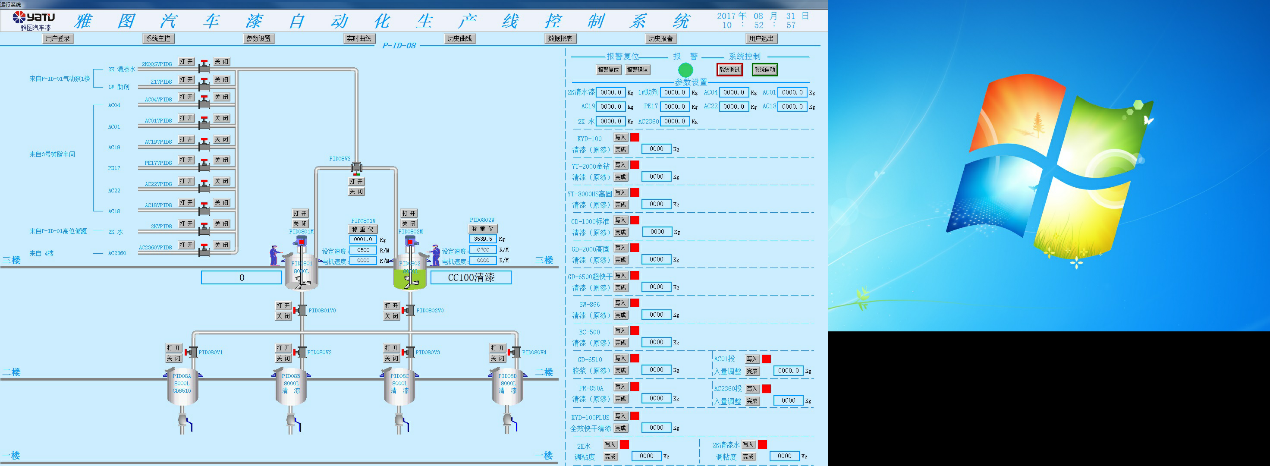Open the first navigation button under the logo
This screenshot has height=466, width=1270.
(x=58, y=39)
